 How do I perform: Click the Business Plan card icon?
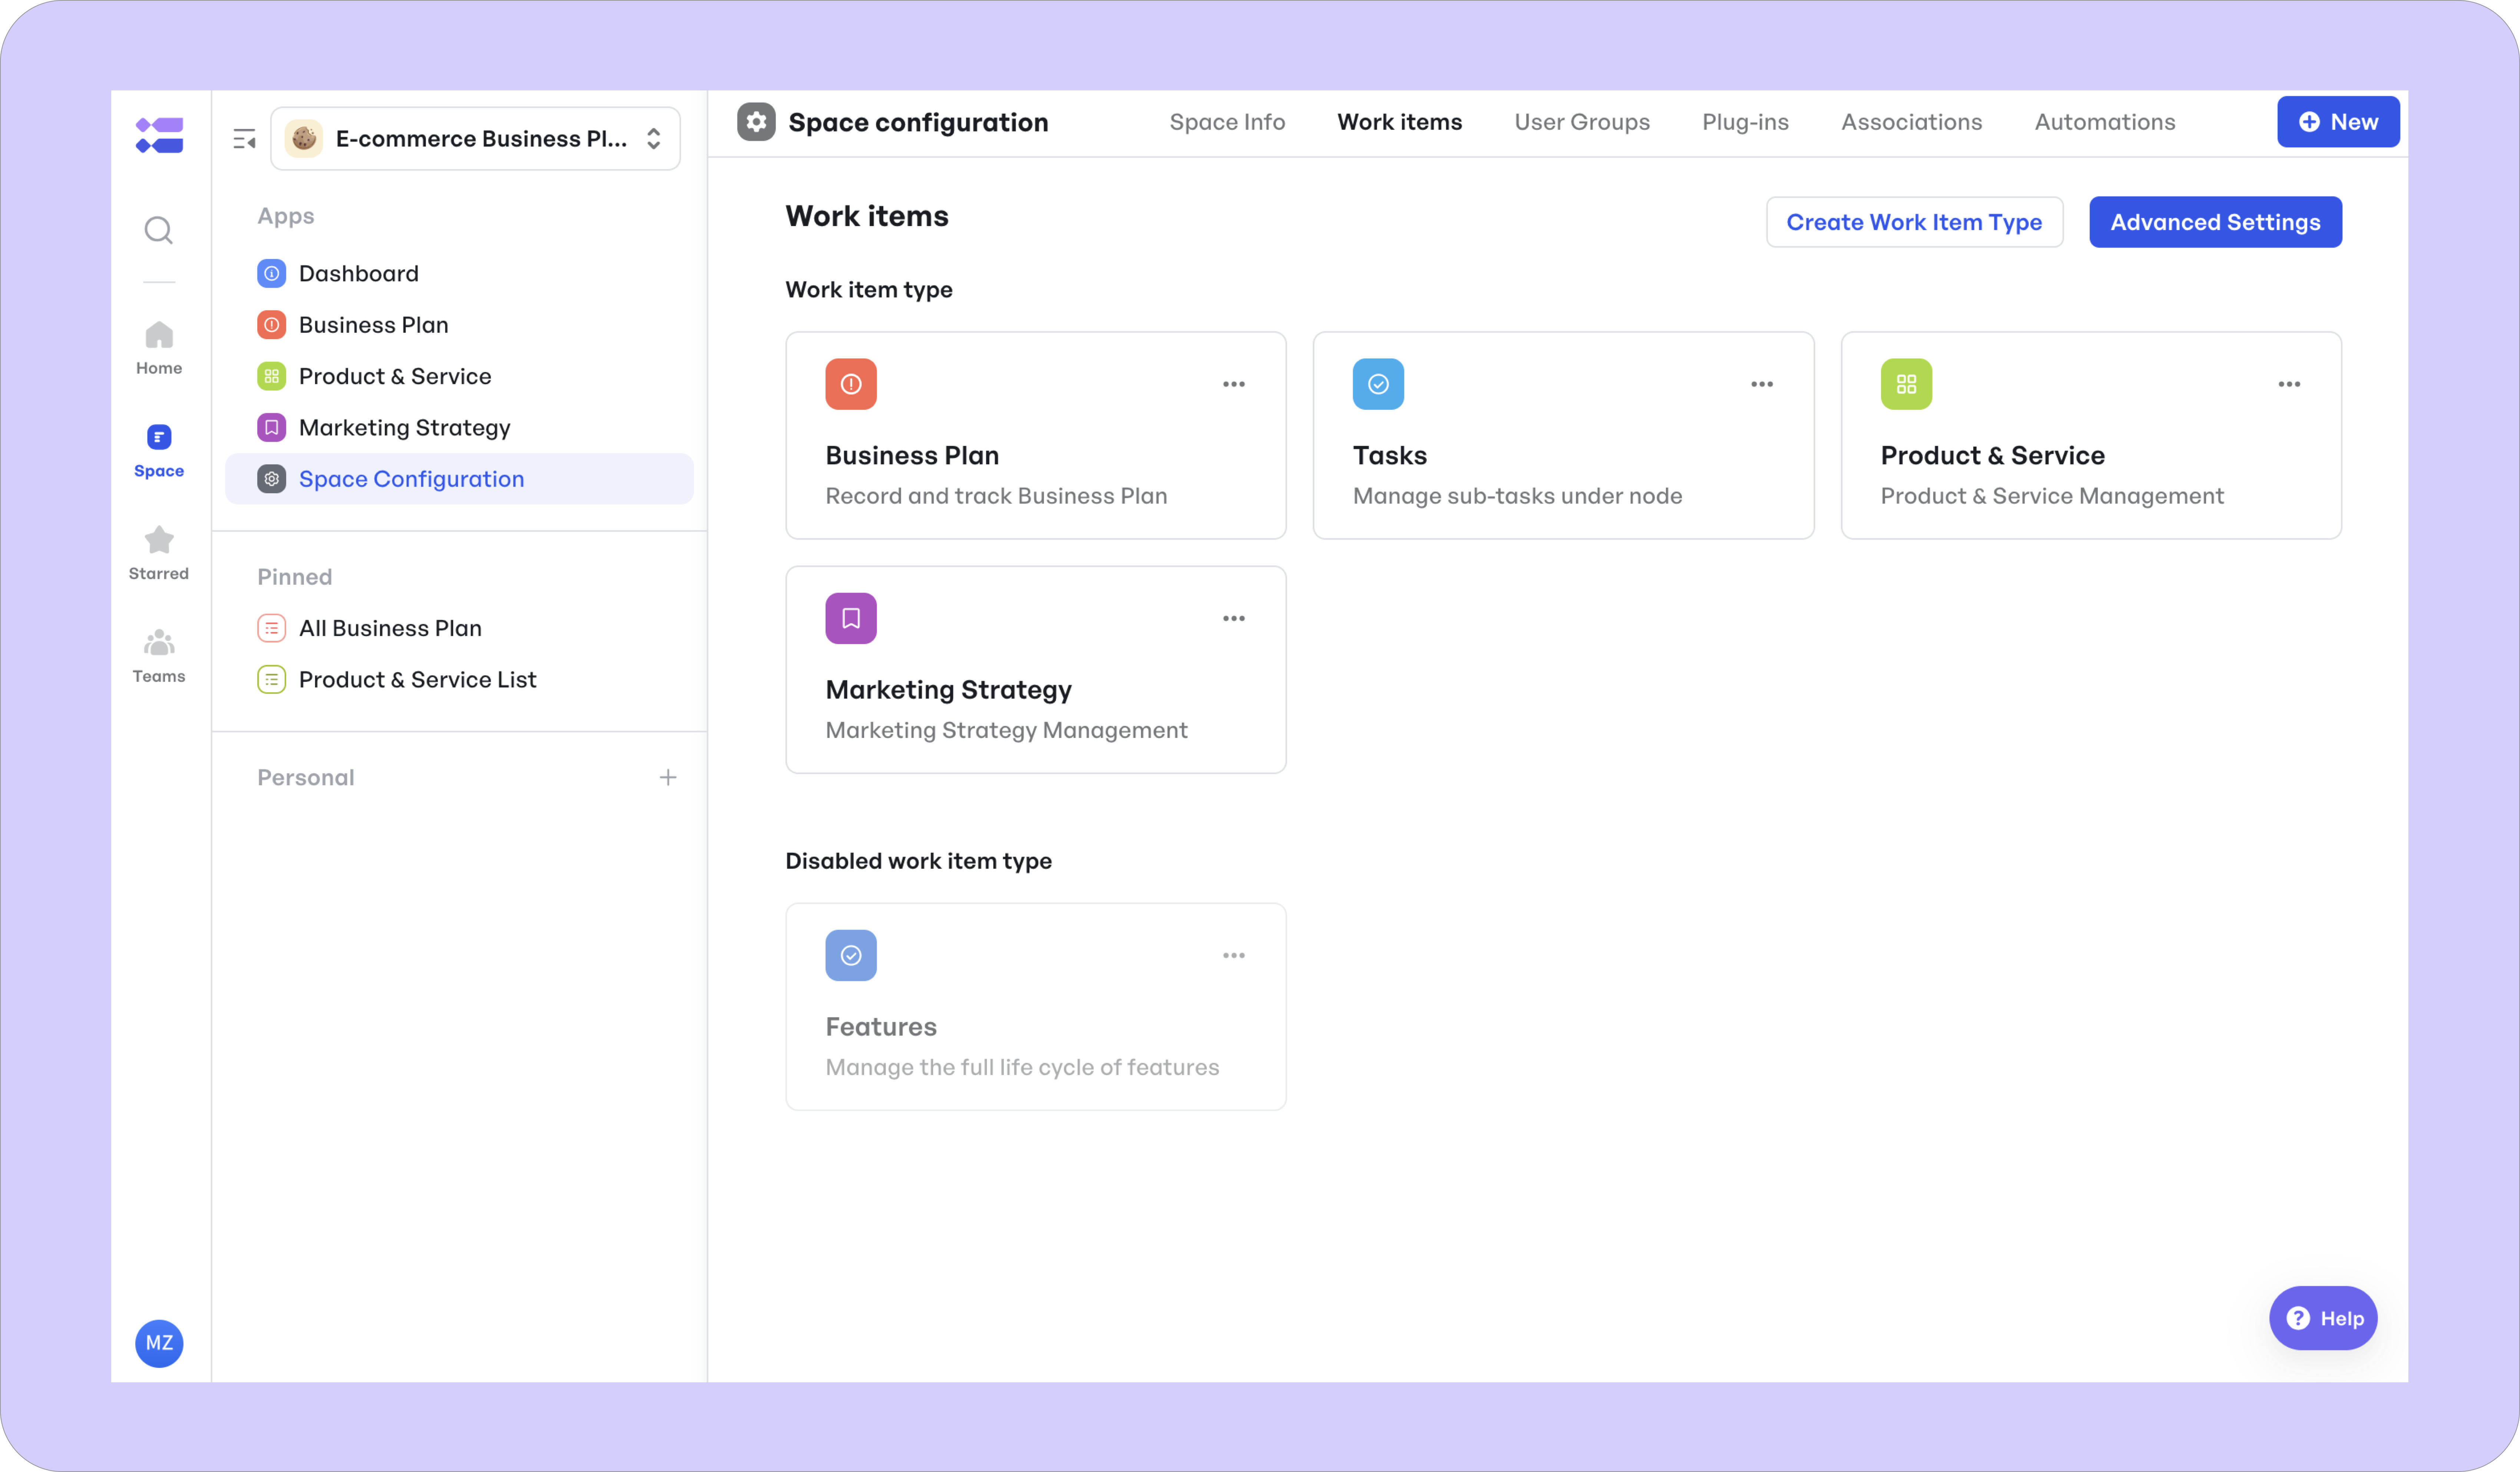point(851,384)
